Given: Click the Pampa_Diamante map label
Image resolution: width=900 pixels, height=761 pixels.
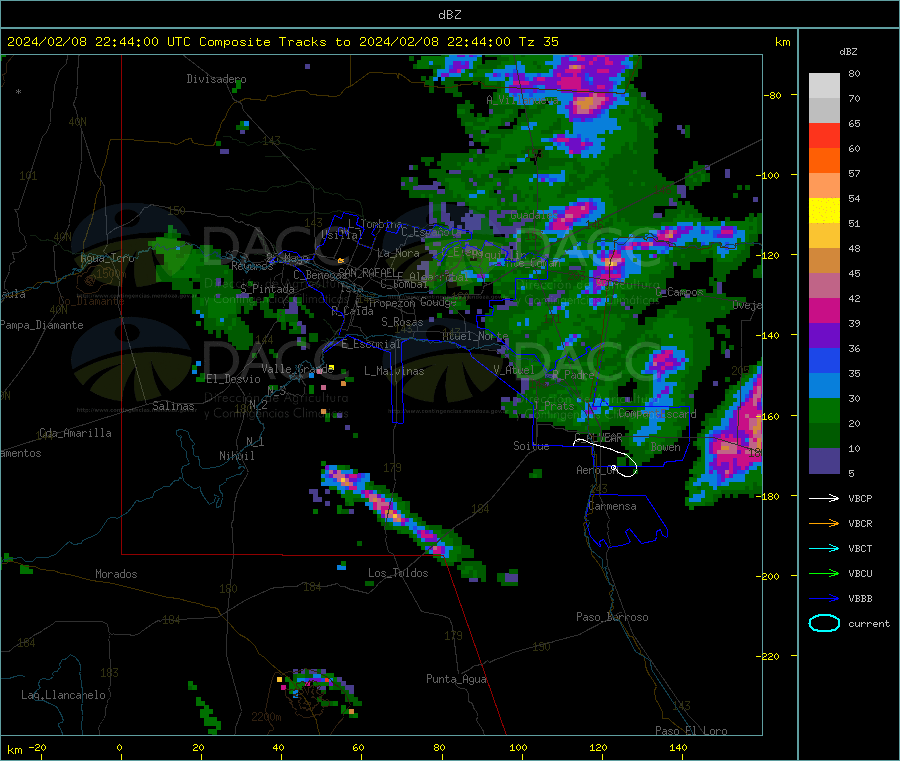Looking at the screenshot, I should [42, 325].
